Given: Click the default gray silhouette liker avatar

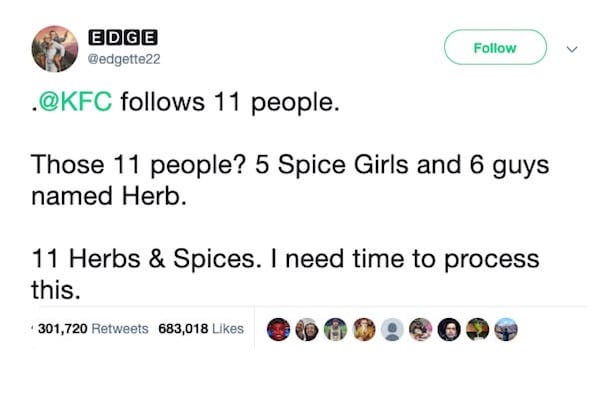Looking at the screenshot, I should tap(392, 329).
